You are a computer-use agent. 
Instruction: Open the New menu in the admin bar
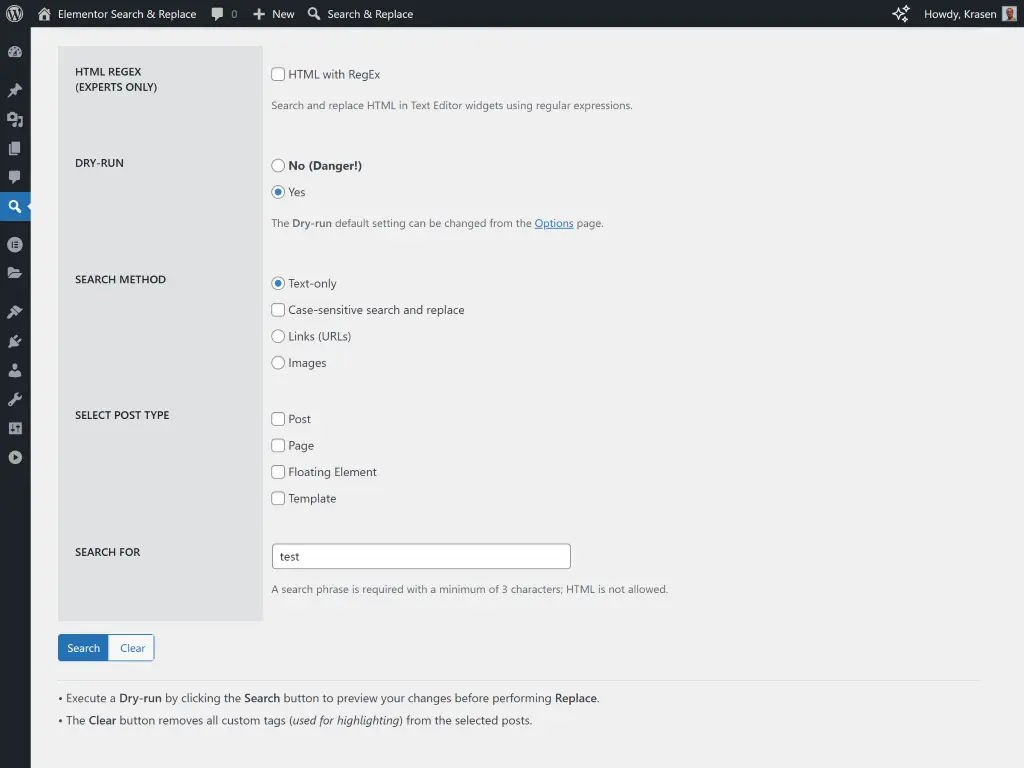tap(272, 13)
